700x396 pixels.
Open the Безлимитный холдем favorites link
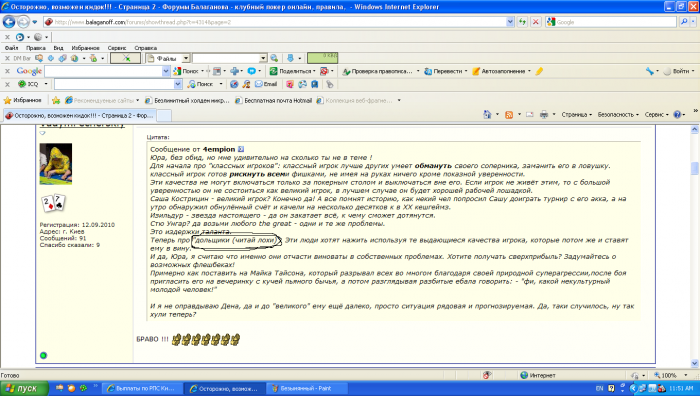tap(187, 100)
